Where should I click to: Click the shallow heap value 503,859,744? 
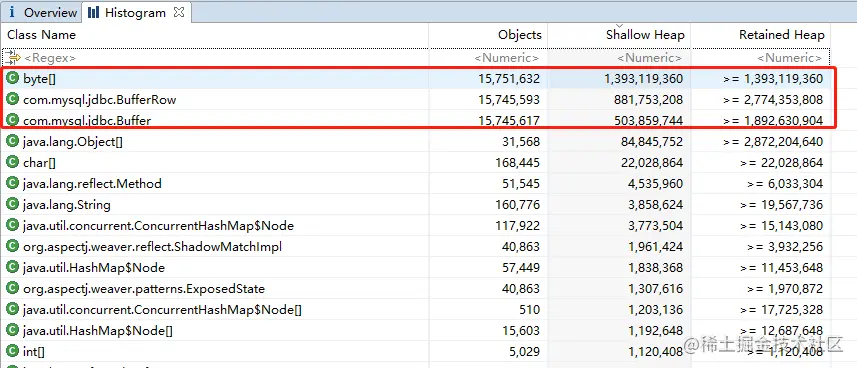coord(648,120)
